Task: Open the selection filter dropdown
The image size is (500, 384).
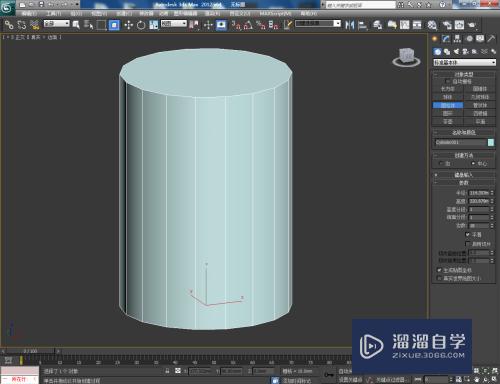Action: (x=57, y=24)
